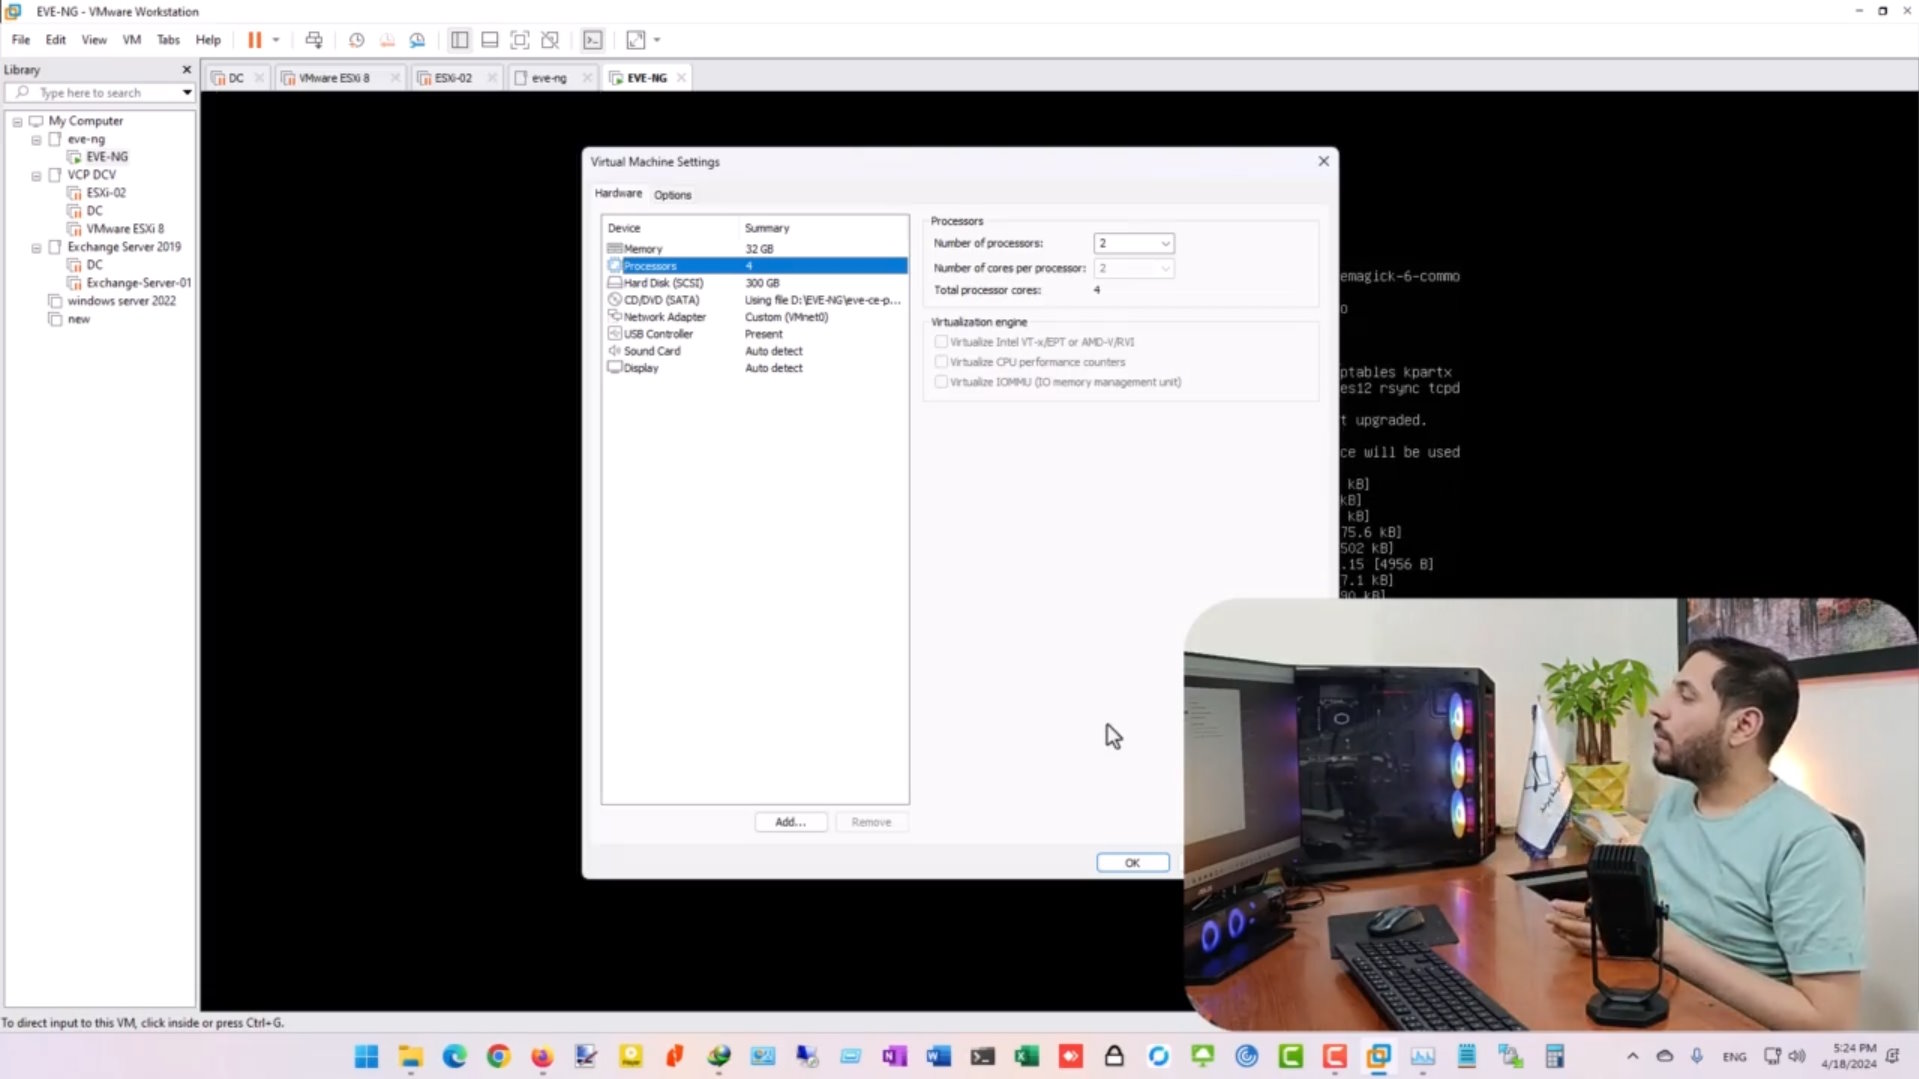Select the 'new' VM in the library
This screenshot has width=1919, height=1079.
(x=78, y=319)
